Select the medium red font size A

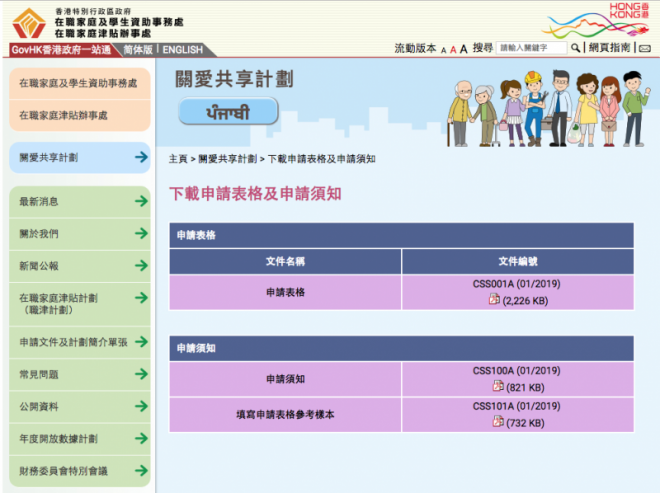pyautogui.click(x=453, y=49)
